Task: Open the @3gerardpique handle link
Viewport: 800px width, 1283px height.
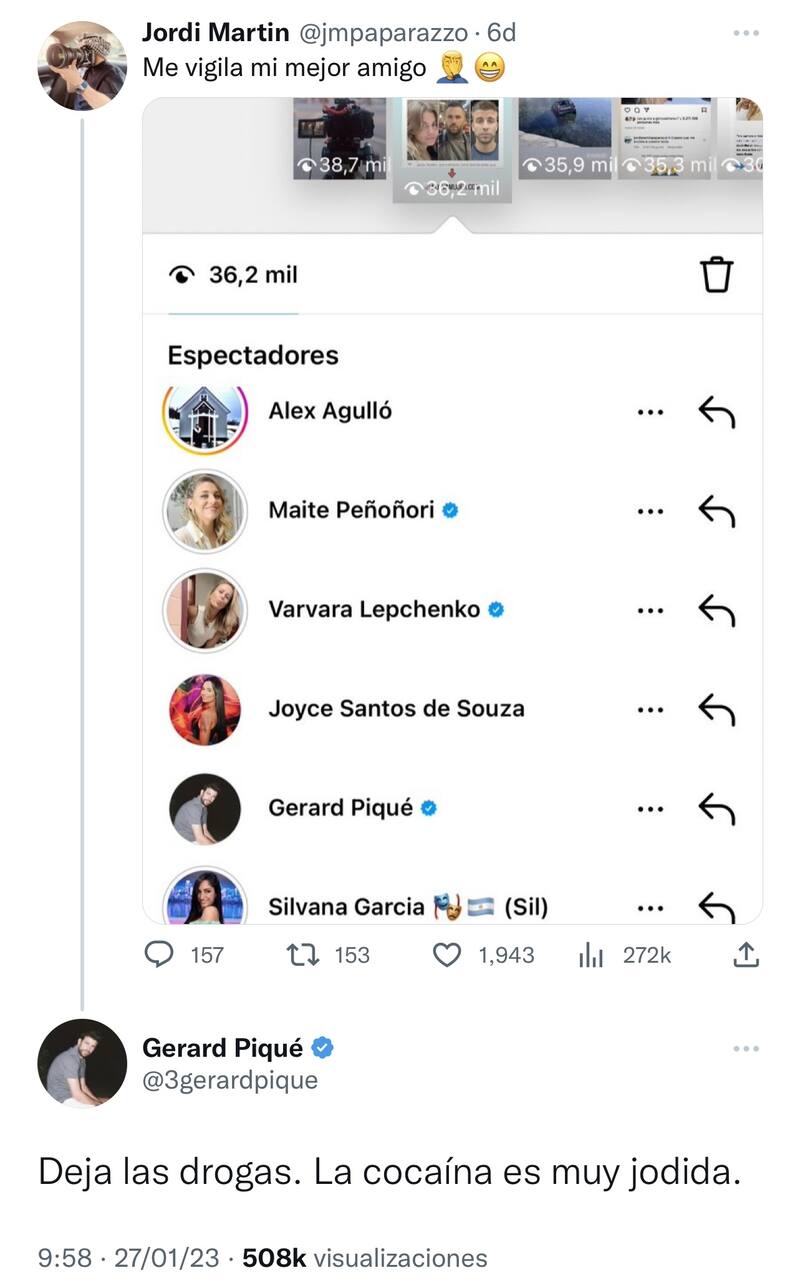Action: 230,1081
